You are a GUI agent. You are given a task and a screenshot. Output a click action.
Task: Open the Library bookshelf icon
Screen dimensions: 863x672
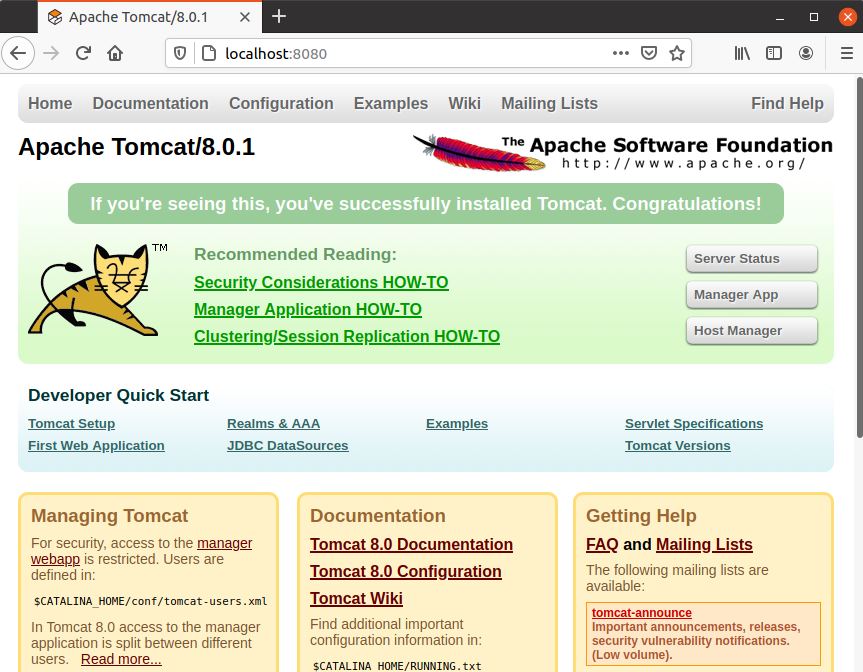(742, 53)
